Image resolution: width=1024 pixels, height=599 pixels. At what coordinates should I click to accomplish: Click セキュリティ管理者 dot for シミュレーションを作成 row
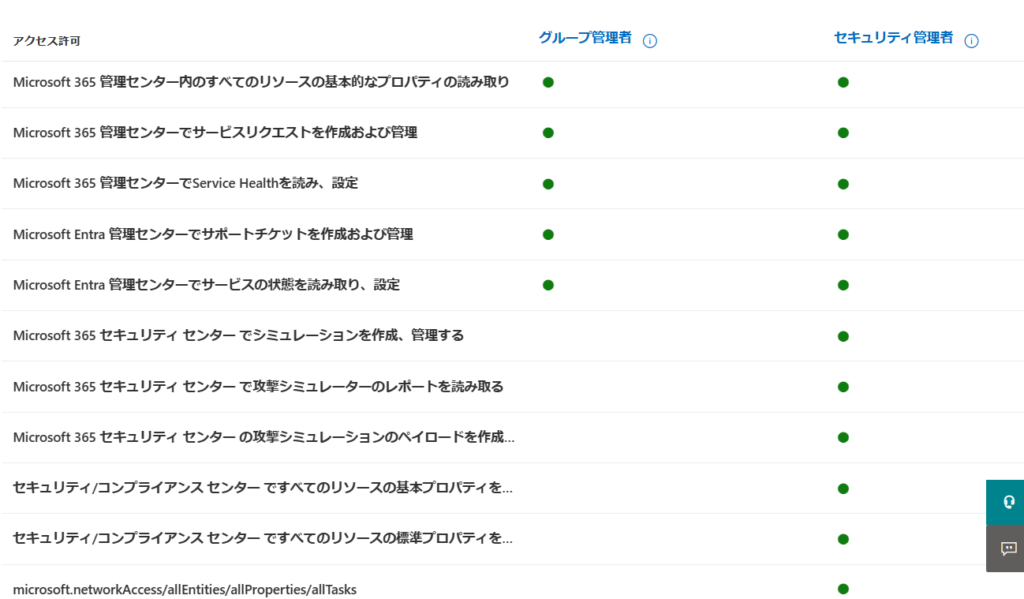click(843, 336)
